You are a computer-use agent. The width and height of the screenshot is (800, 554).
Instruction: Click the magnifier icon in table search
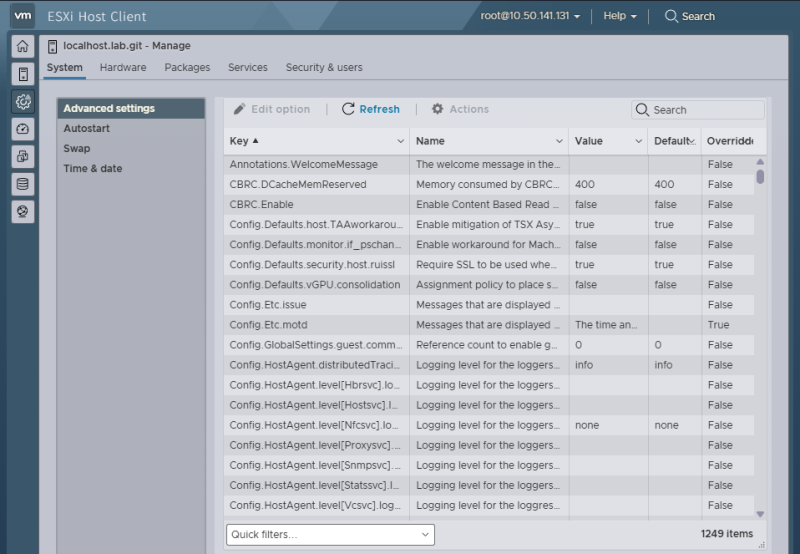tap(642, 110)
